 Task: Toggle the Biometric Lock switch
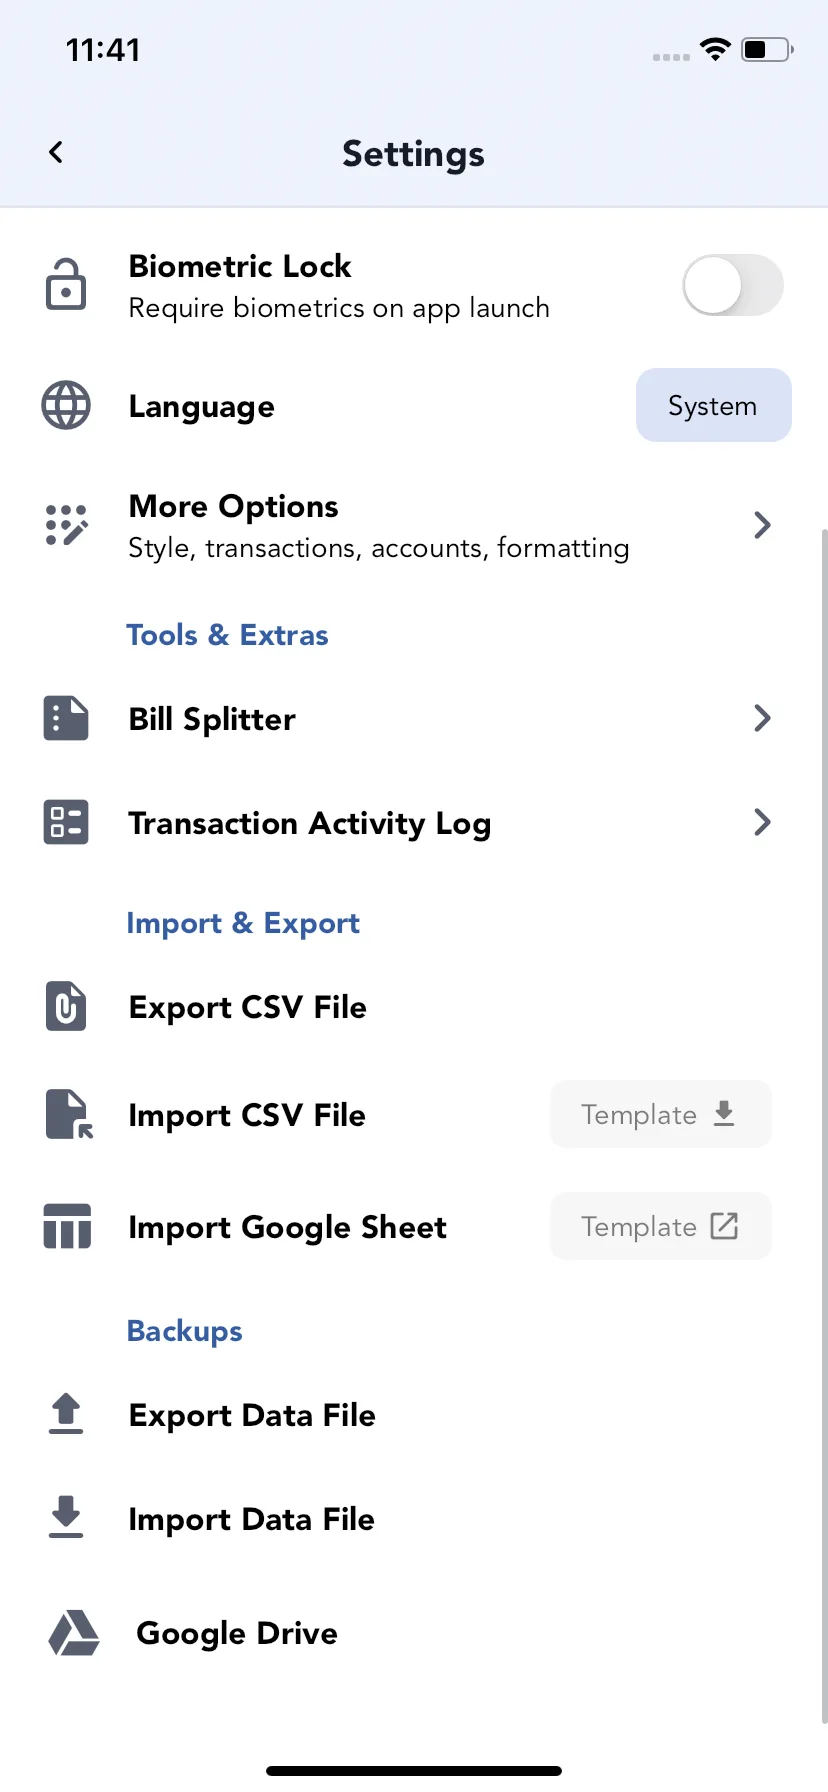click(733, 285)
